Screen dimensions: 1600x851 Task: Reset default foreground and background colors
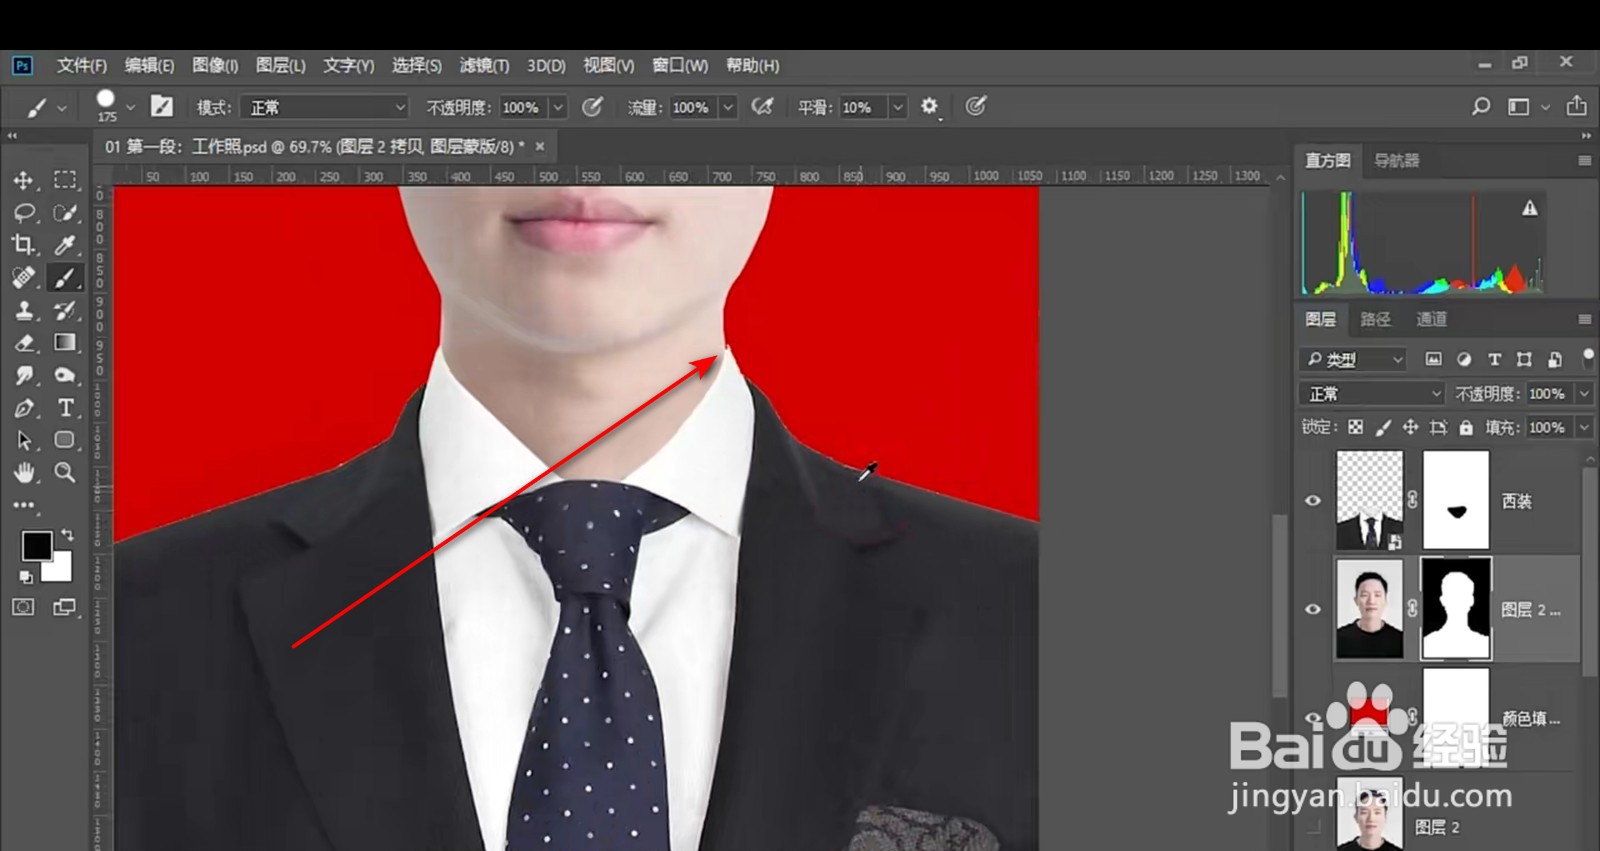25,577
